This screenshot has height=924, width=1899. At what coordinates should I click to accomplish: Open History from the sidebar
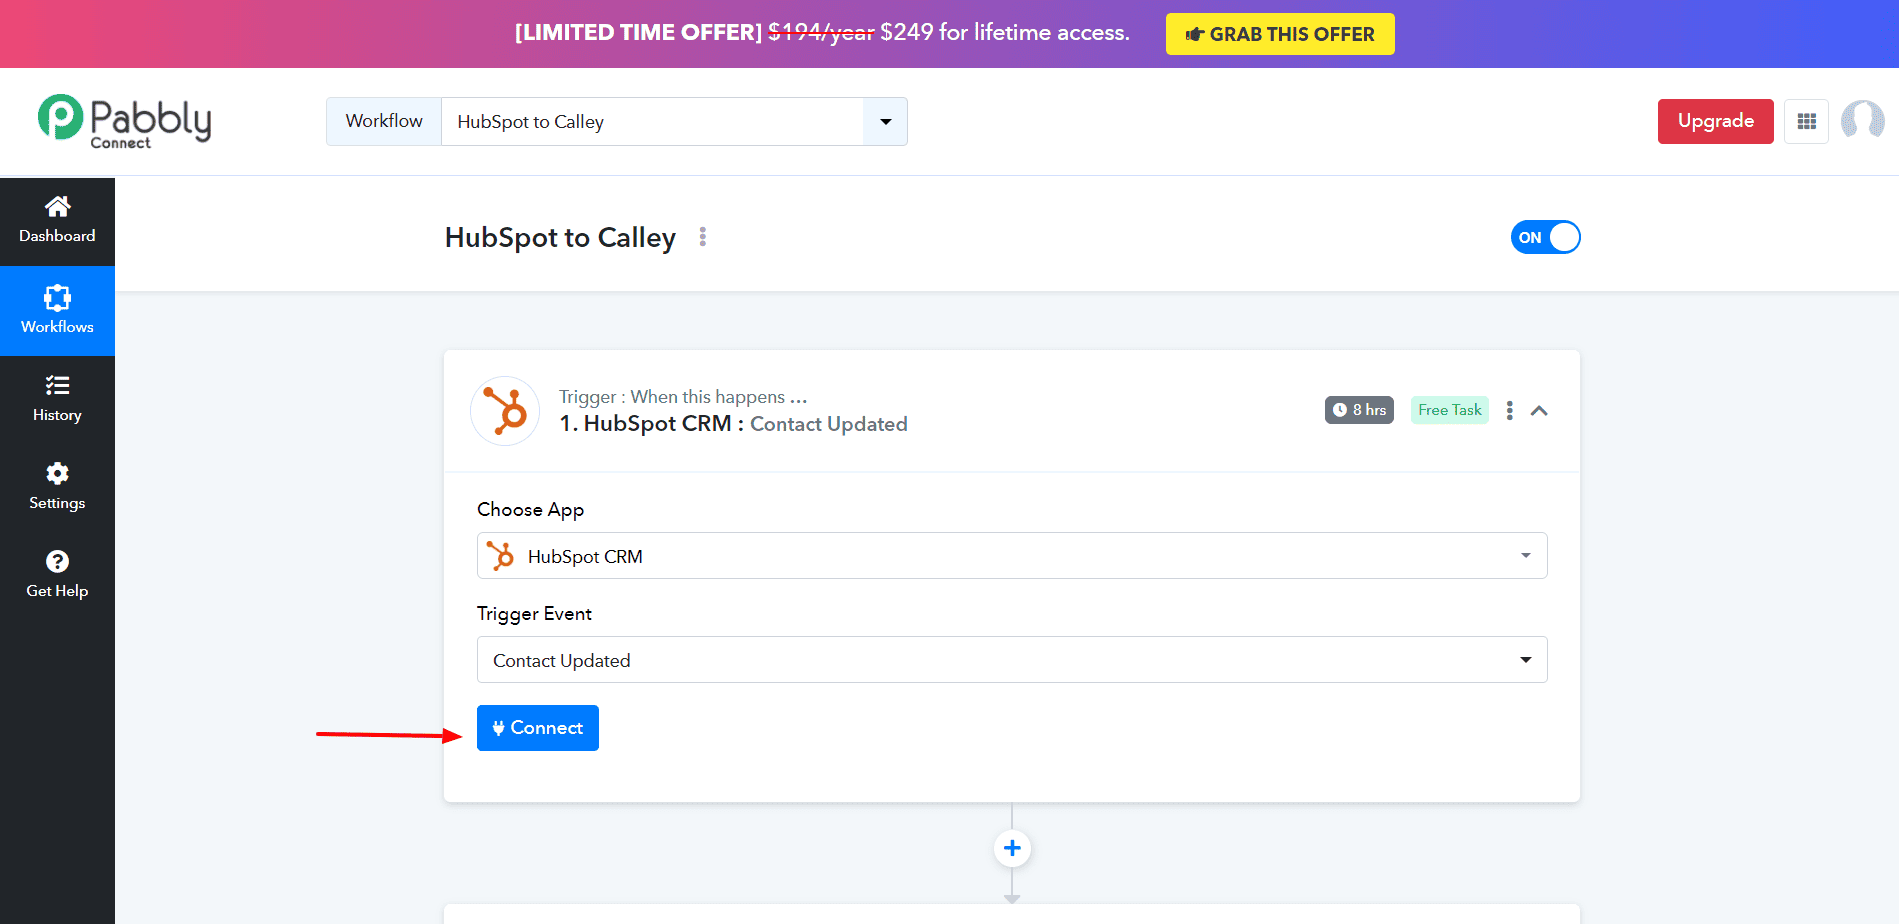(x=57, y=399)
